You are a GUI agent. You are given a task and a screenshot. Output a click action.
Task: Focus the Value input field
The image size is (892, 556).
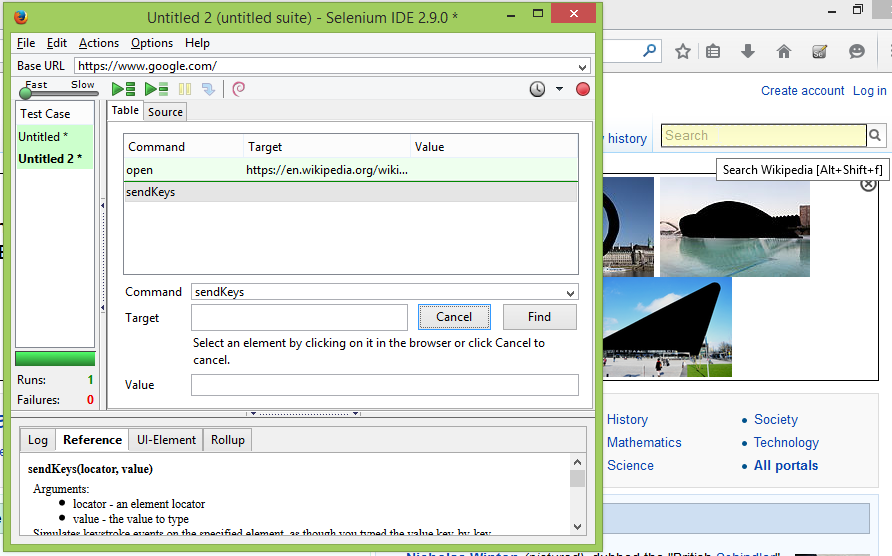coord(385,385)
